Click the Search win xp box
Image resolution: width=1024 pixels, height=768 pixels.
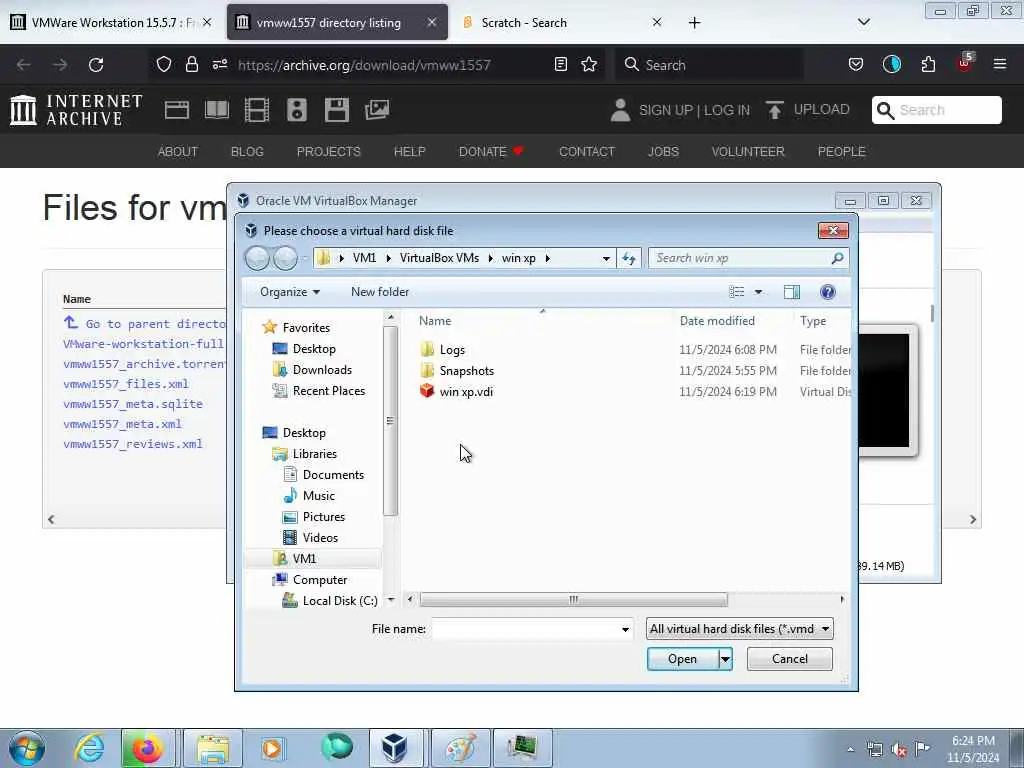point(748,259)
